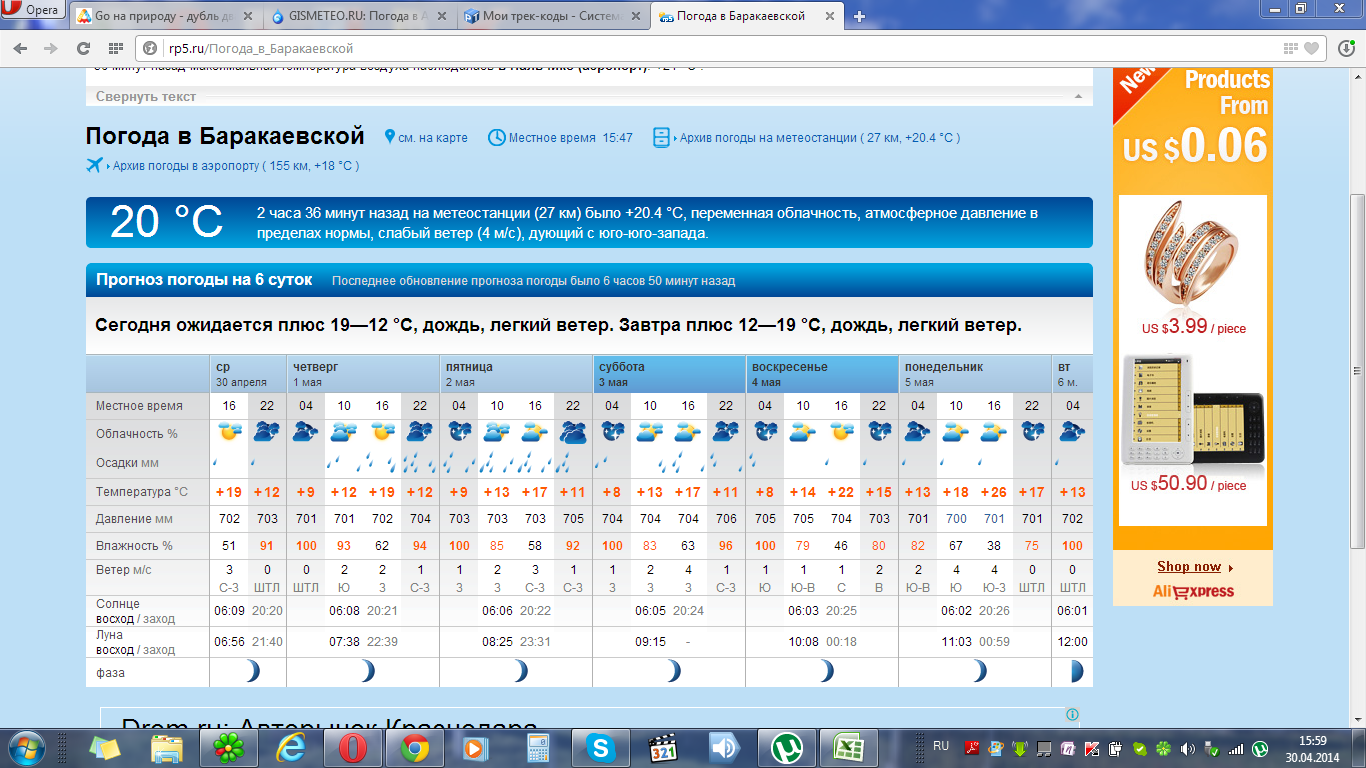Screen dimensions: 1366x768
Task: Click 'Shop now' in the AliExpress ad
Action: tap(1189, 567)
